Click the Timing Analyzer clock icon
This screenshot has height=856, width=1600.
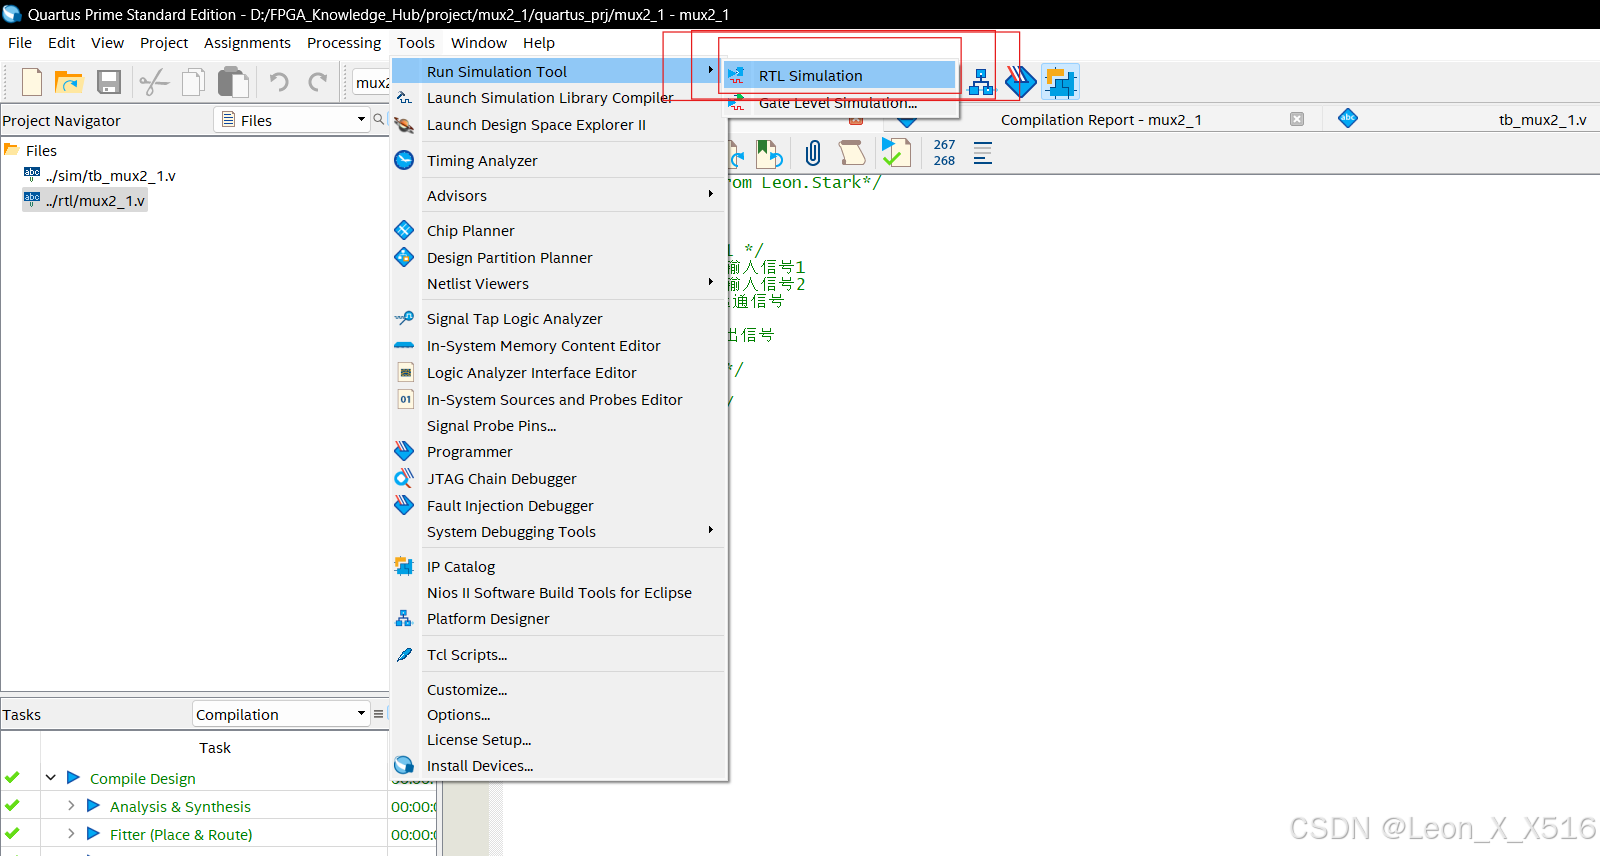[x=404, y=160]
